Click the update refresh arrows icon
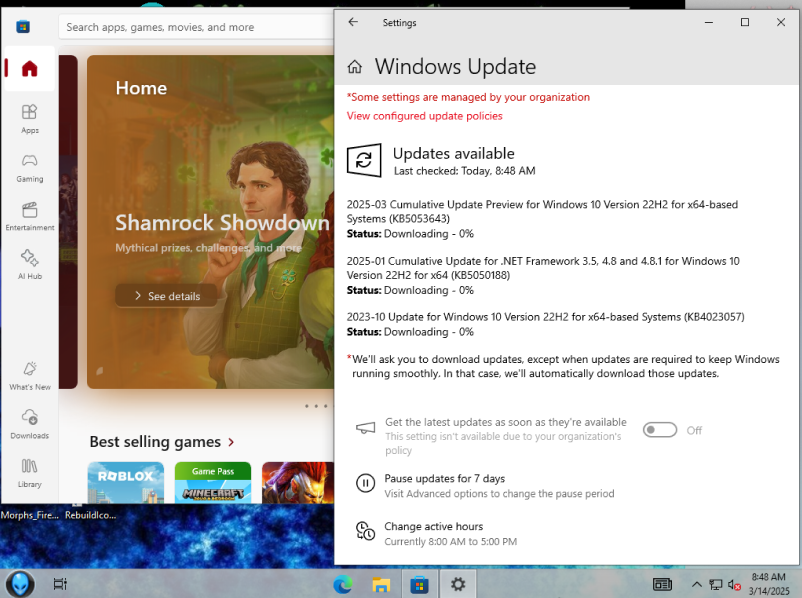 (364, 160)
